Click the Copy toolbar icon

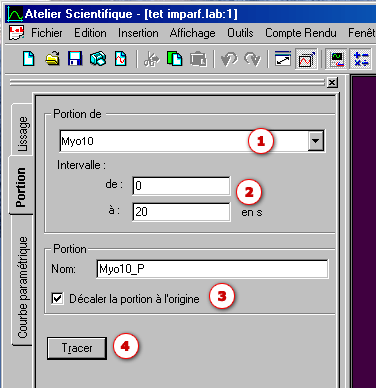click(175, 59)
